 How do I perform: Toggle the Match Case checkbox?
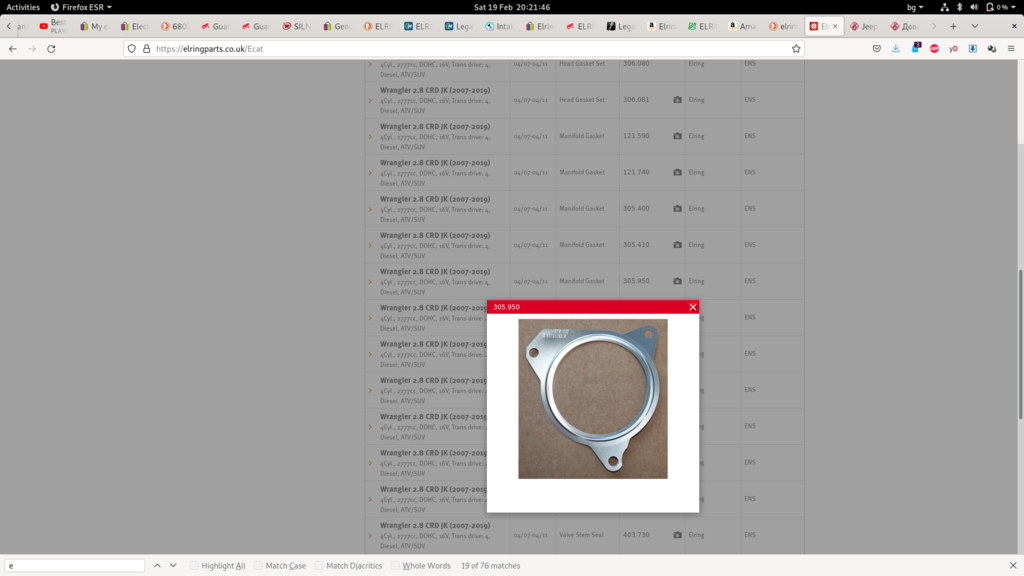(x=258, y=566)
